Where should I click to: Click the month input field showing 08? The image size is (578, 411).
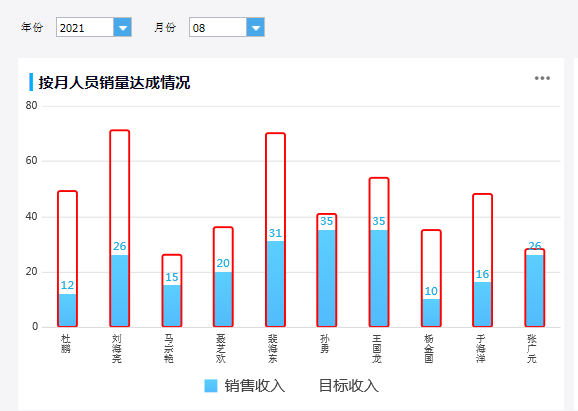tap(218, 27)
